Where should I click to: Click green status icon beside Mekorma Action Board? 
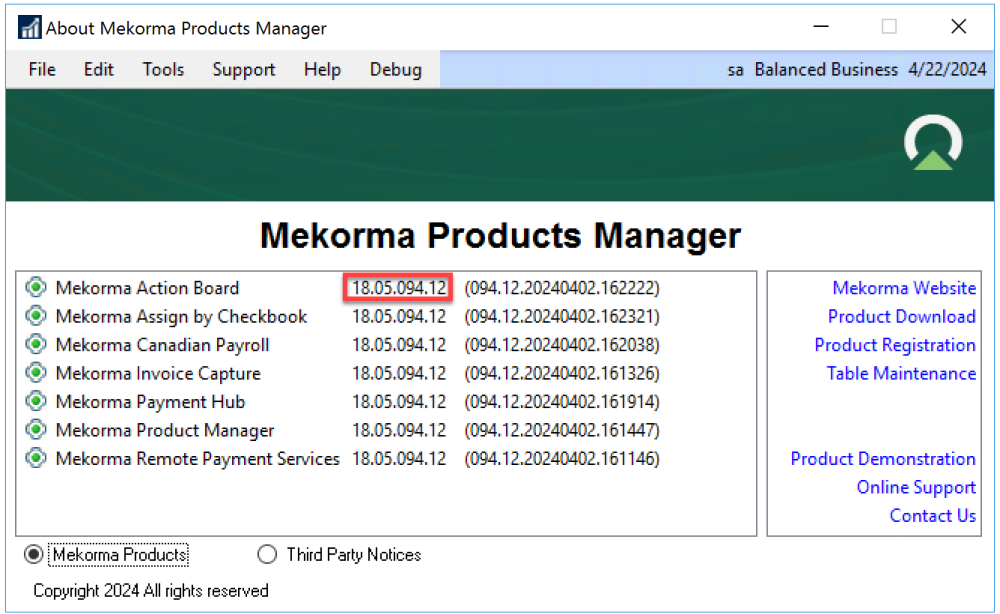point(37,288)
